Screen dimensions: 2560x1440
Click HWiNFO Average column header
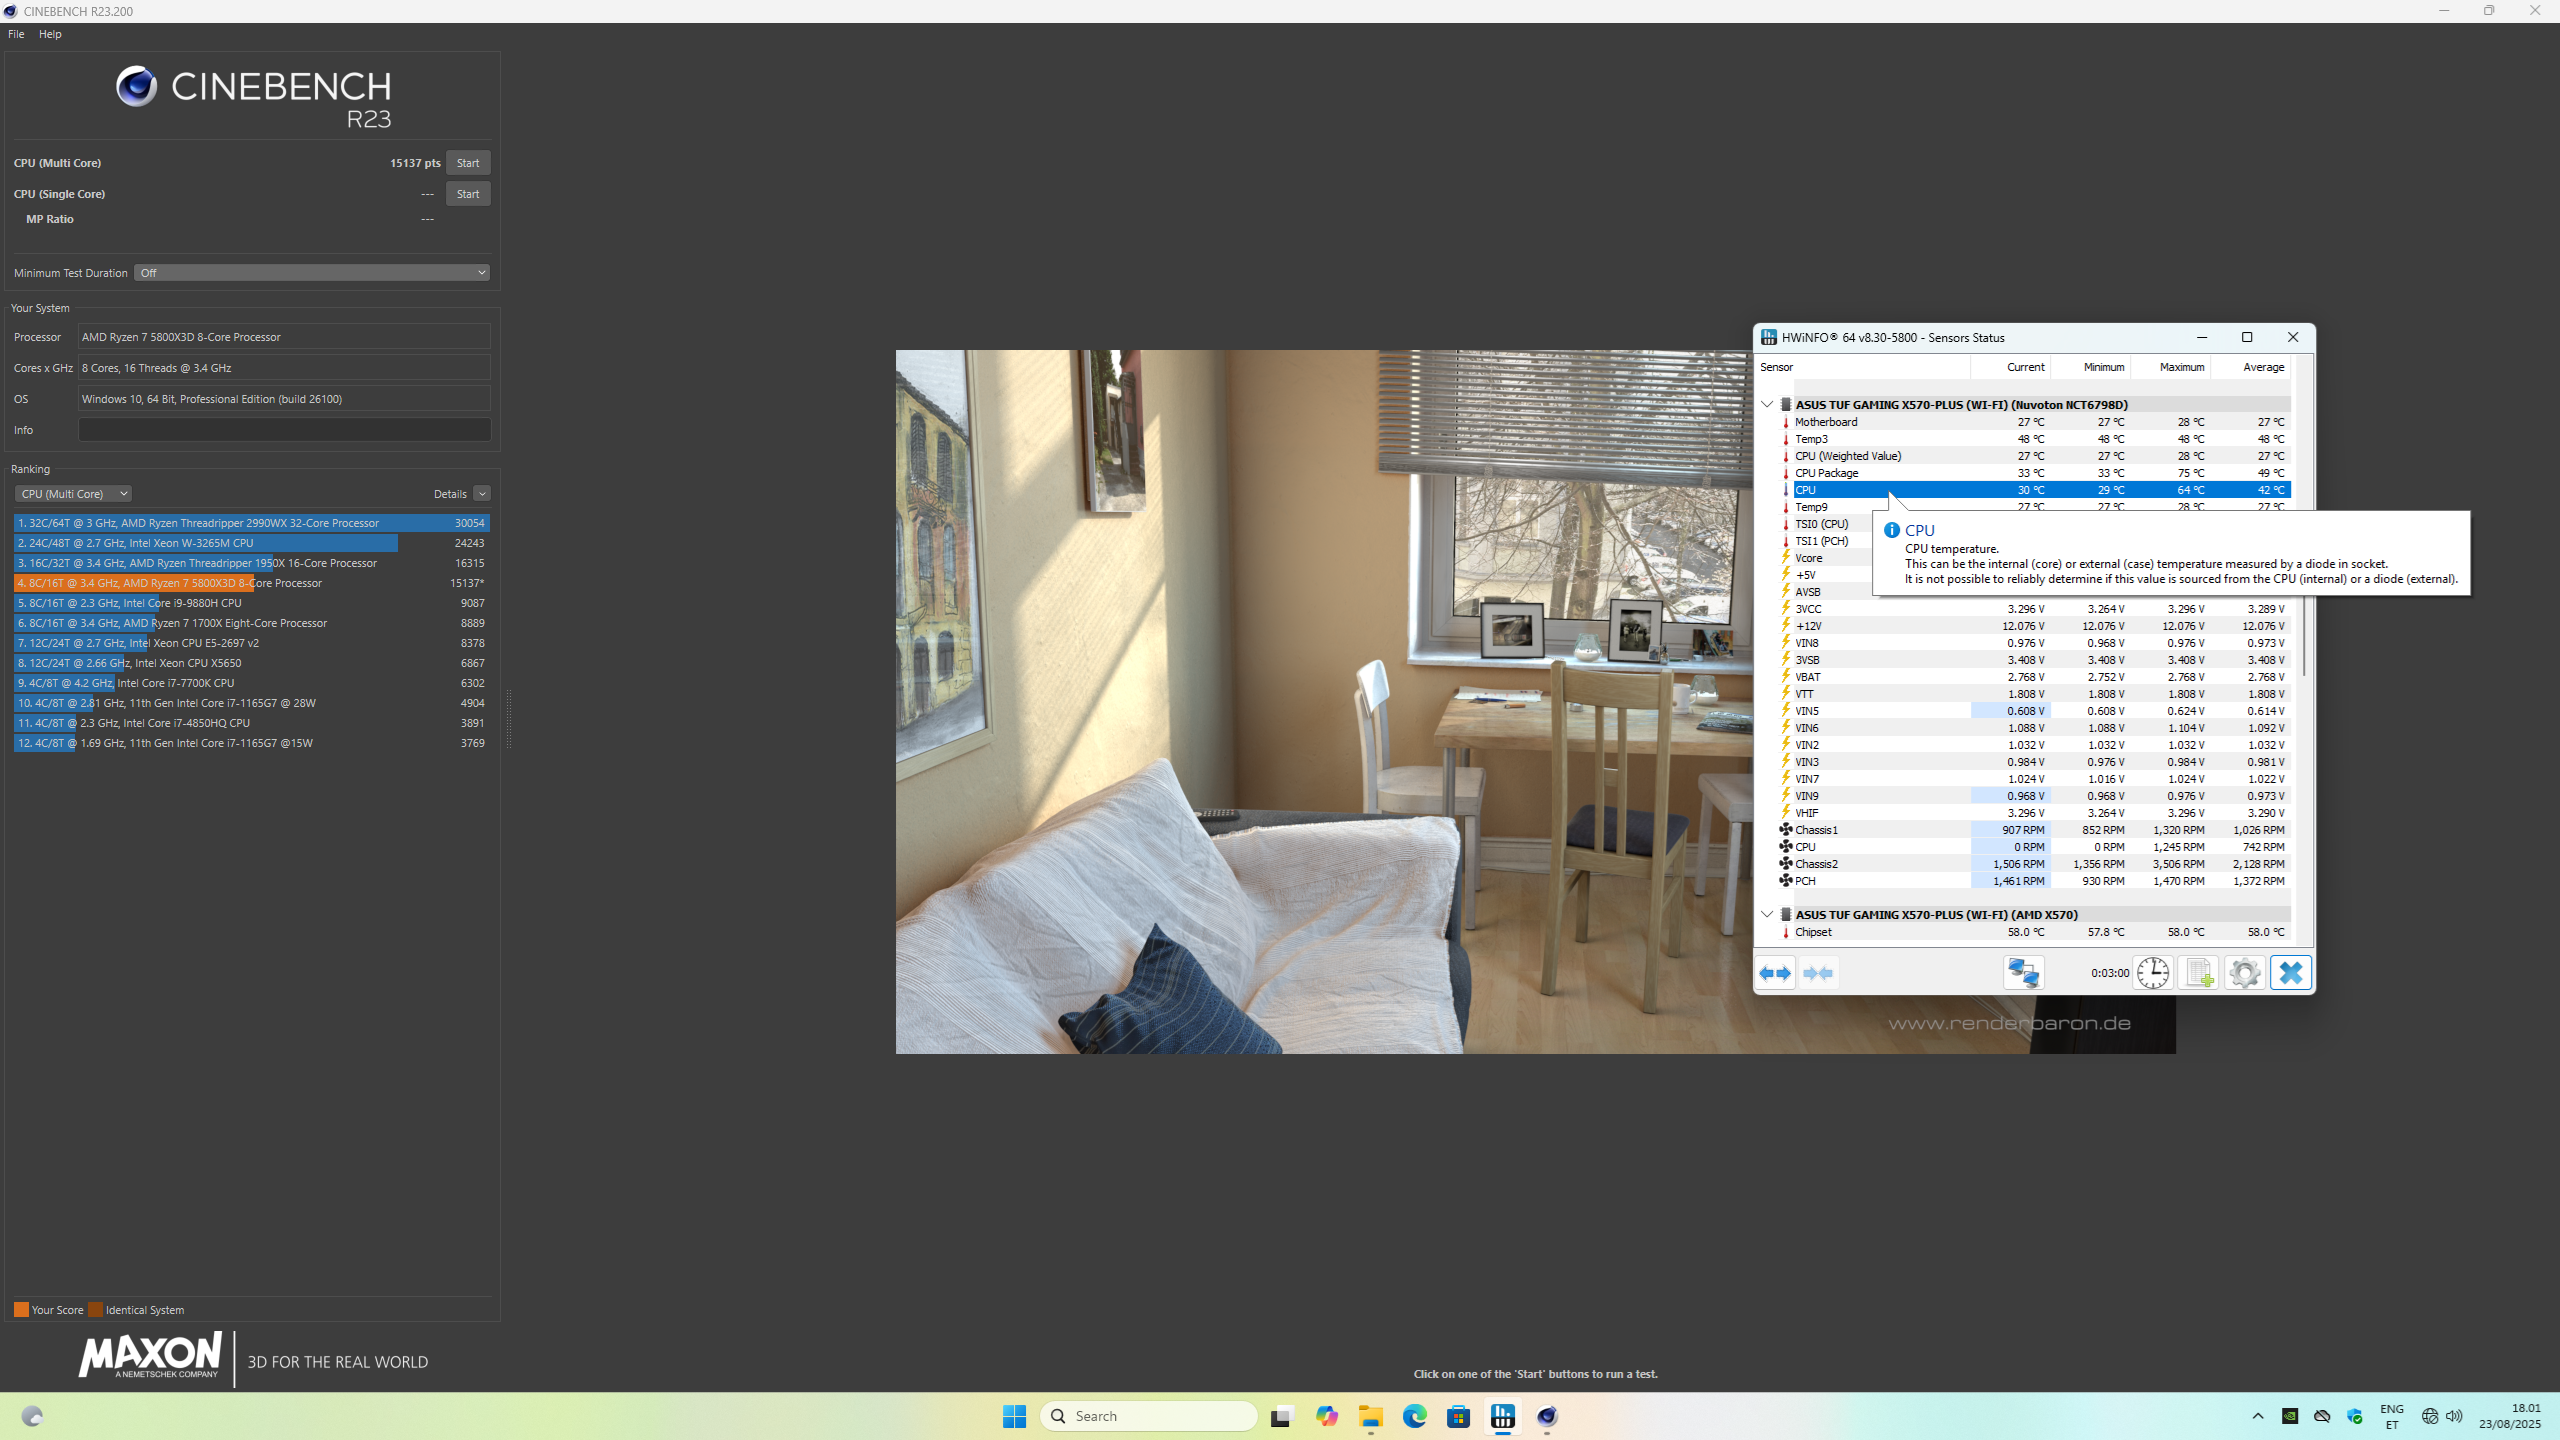2250,367
